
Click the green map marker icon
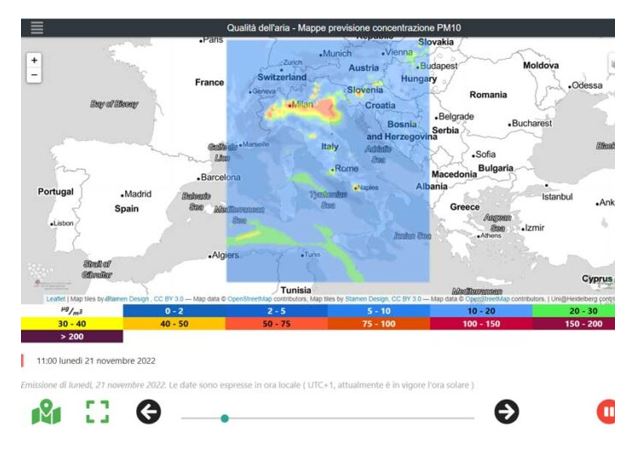coord(46,412)
